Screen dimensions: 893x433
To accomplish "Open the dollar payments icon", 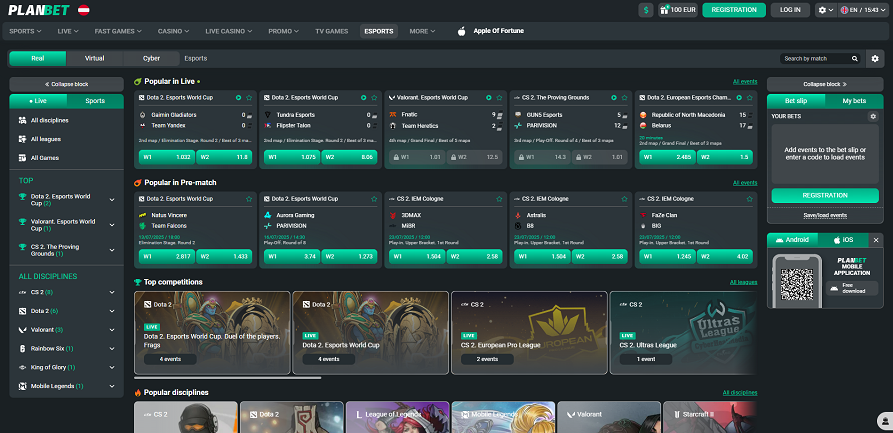I will pyautogui.click(x=645, y=10).
